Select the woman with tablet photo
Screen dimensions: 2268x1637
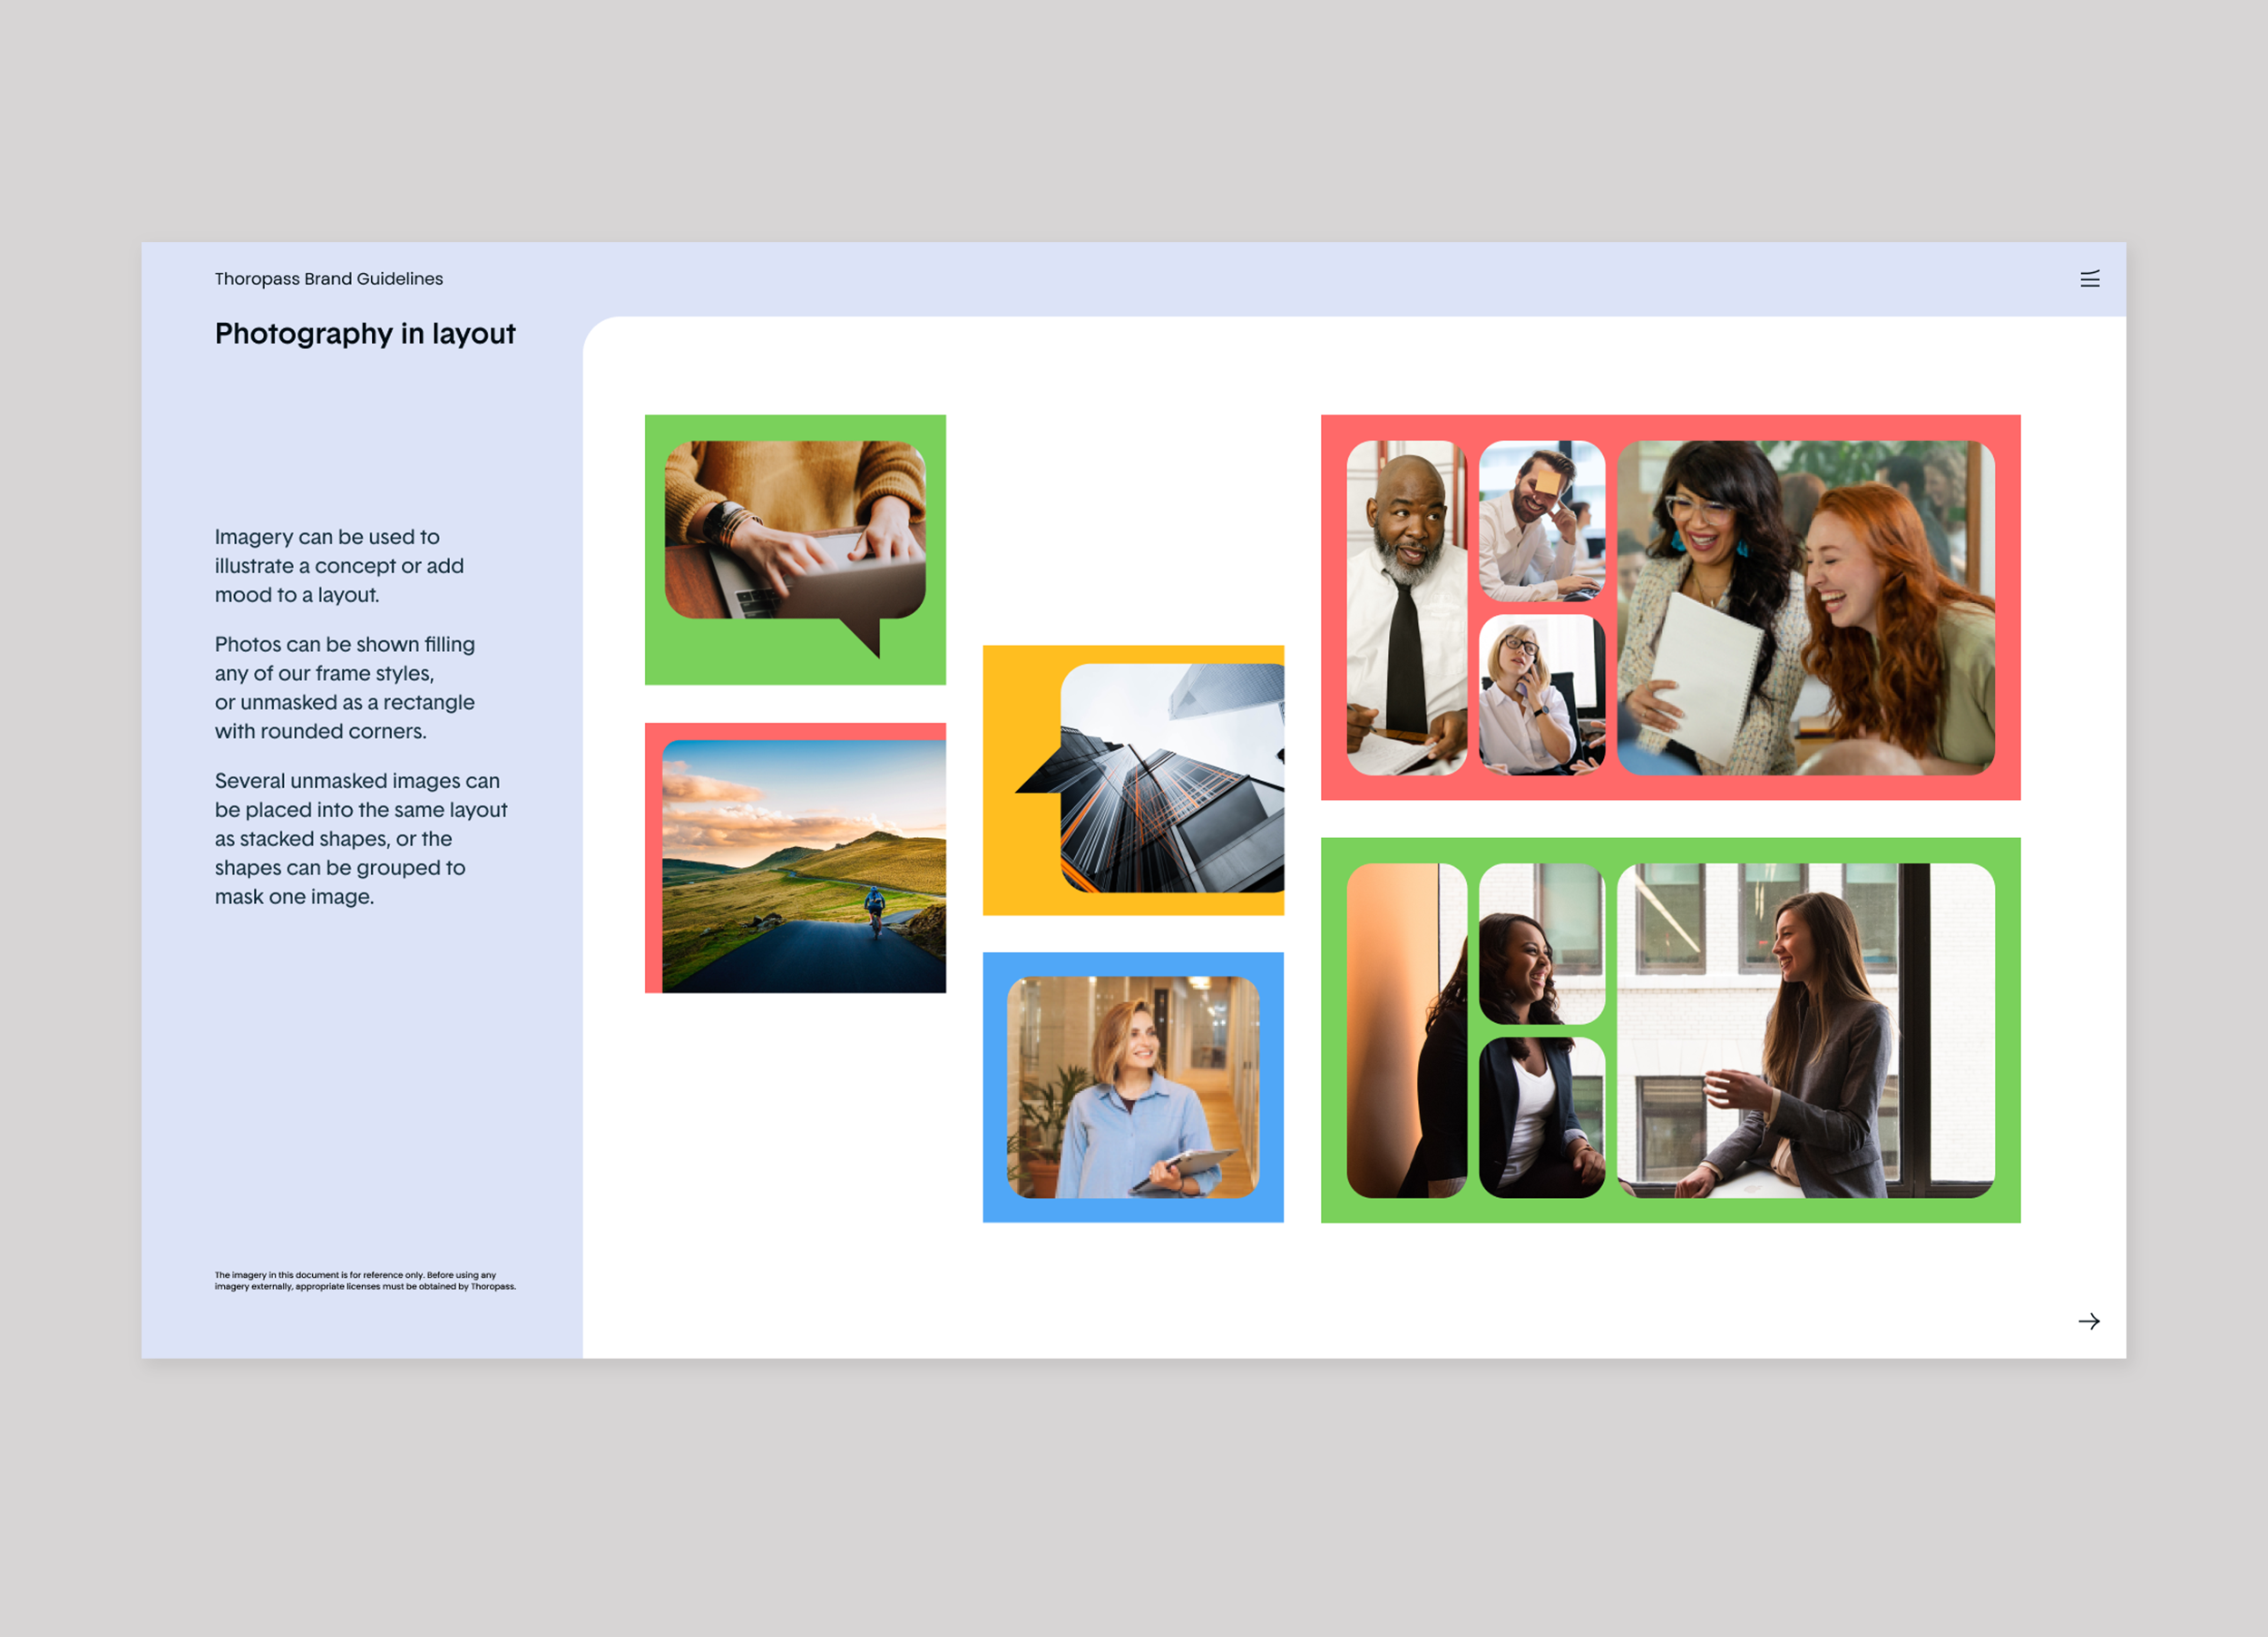click(x=1132, y=1087)
